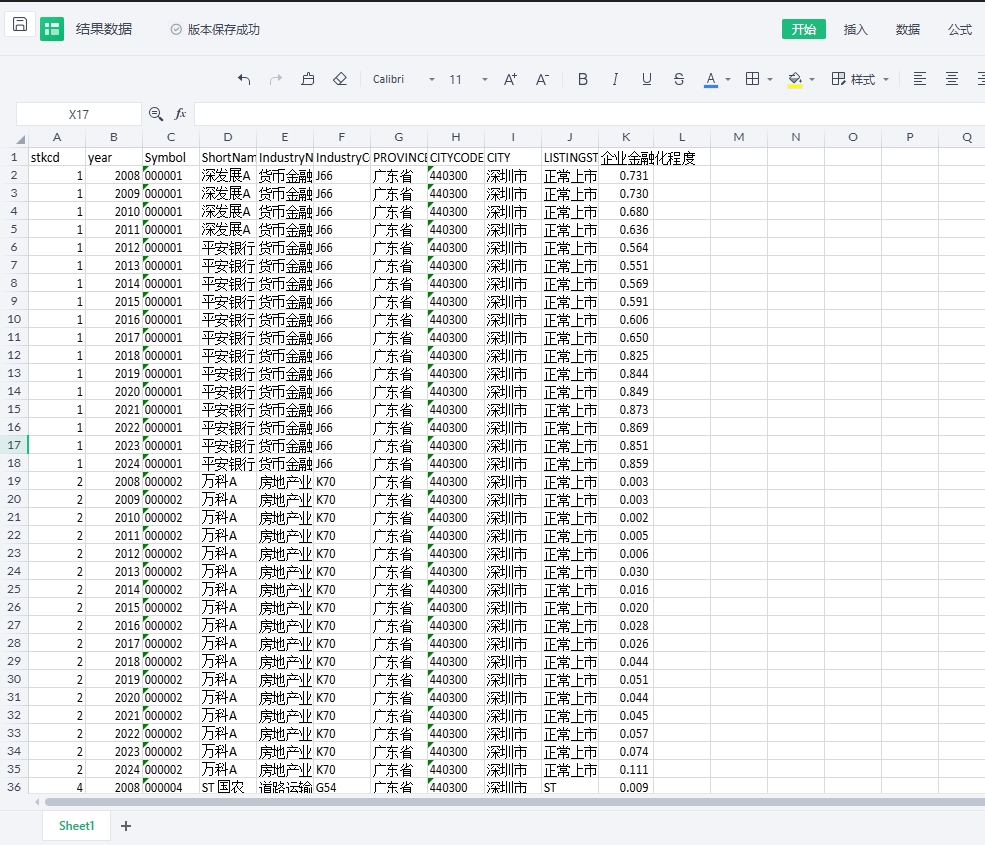985x845 pixels.
Task: Click the yellow fill color bucket
Action: 795,80
